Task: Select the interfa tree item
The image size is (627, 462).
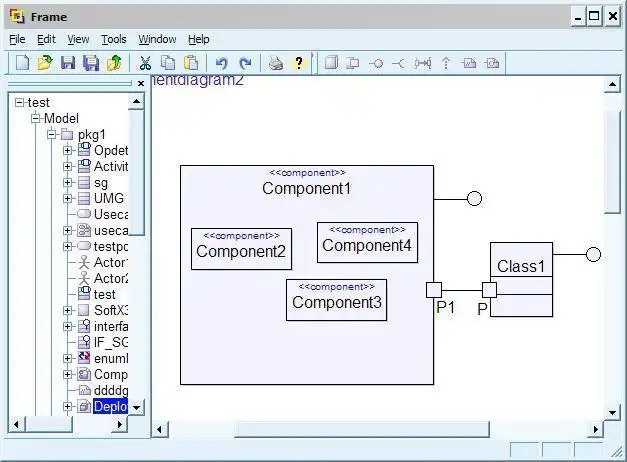Action: [x=111, y=326]
